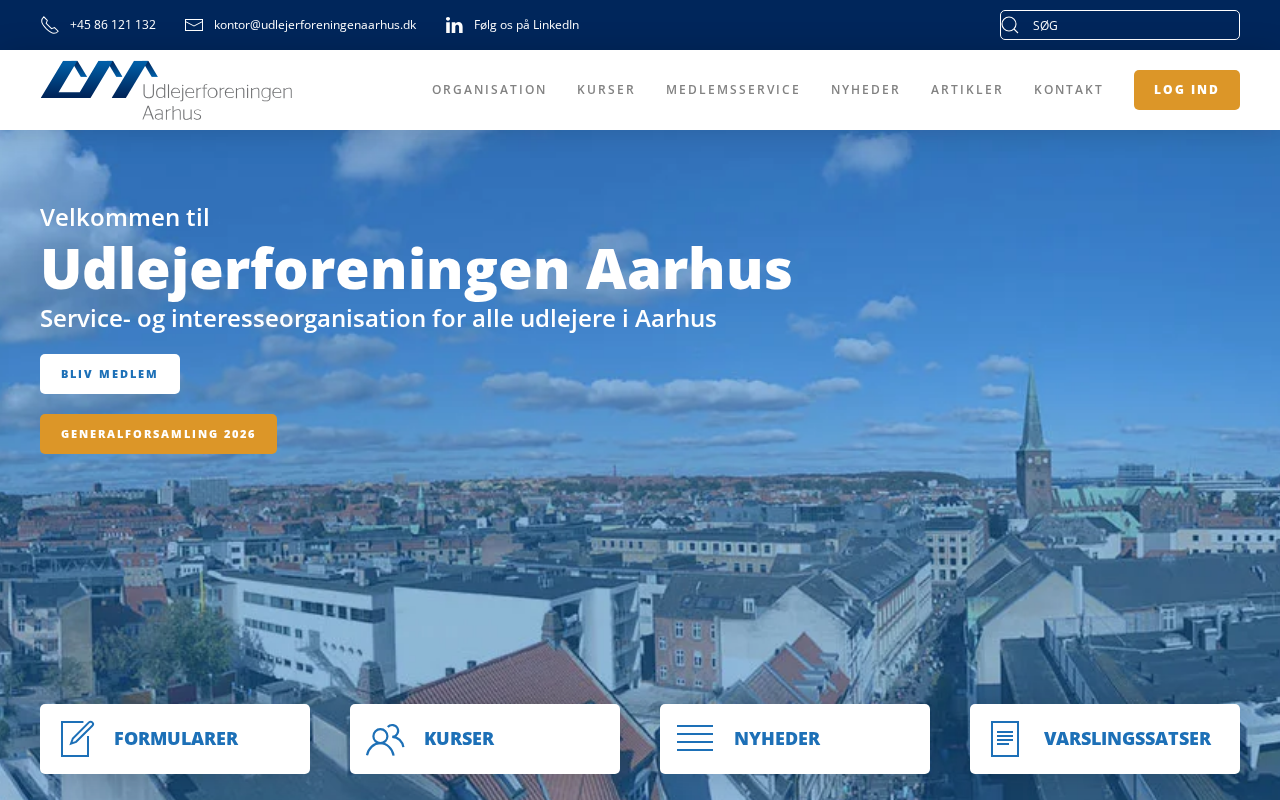The image size is (1280, 800).
Task: Open the Medlemsservice menu
Action: (x=733, y=90)
